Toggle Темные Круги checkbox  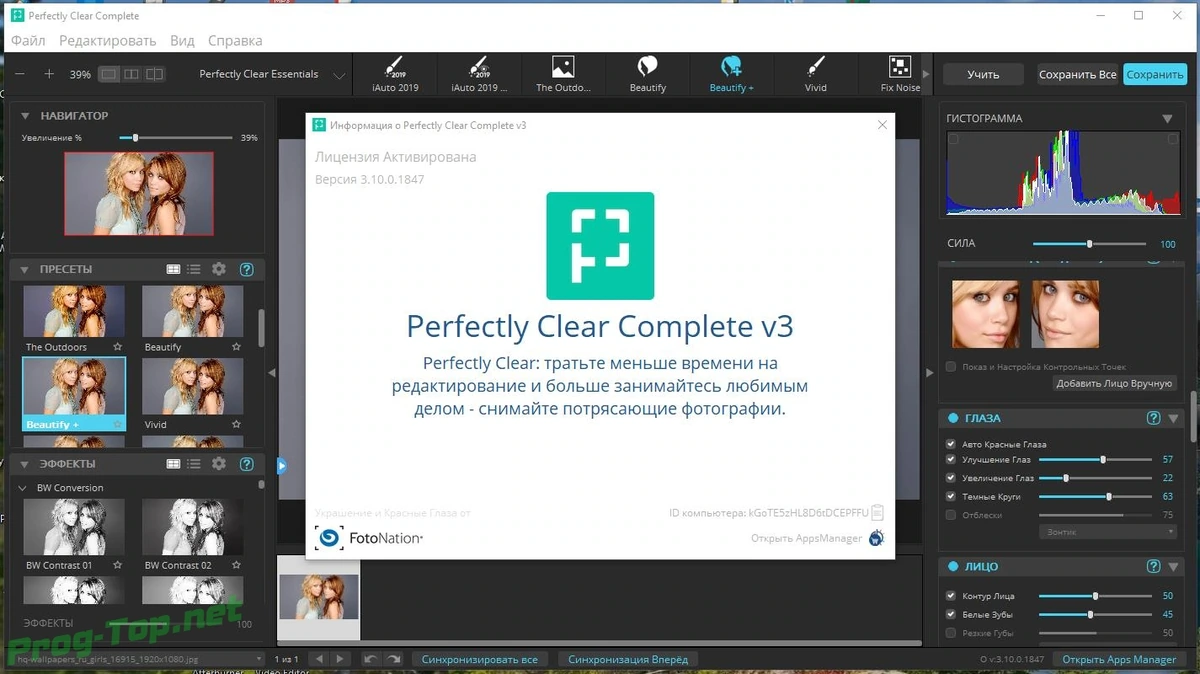[x=951, y=496]
